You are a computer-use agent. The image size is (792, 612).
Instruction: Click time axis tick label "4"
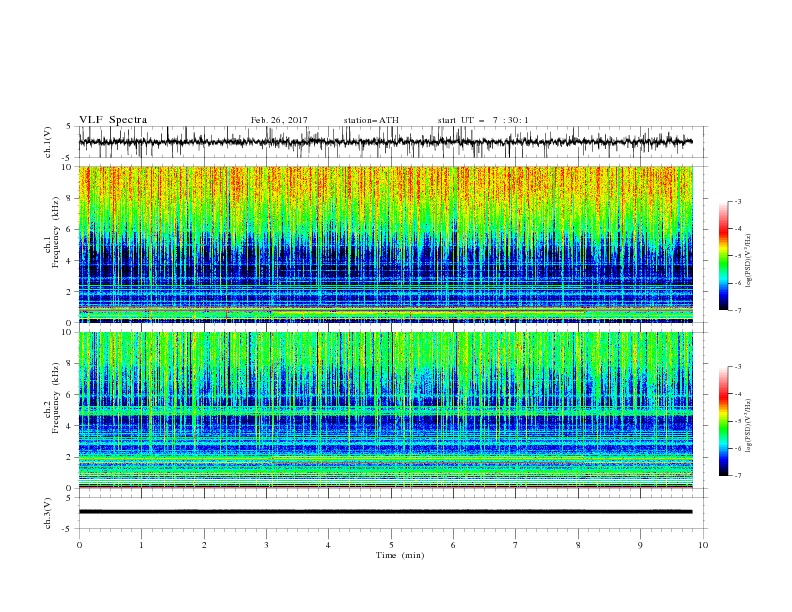tap(328, 545)
